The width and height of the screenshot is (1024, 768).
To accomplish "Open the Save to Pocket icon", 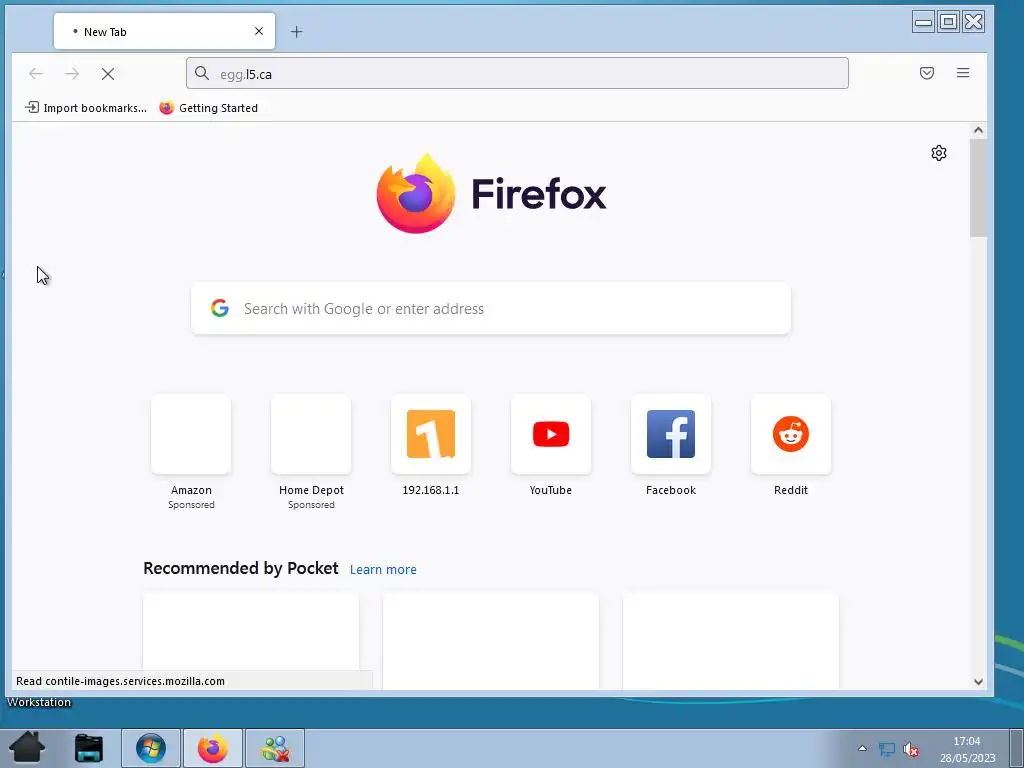I will (x=927, y=72).
